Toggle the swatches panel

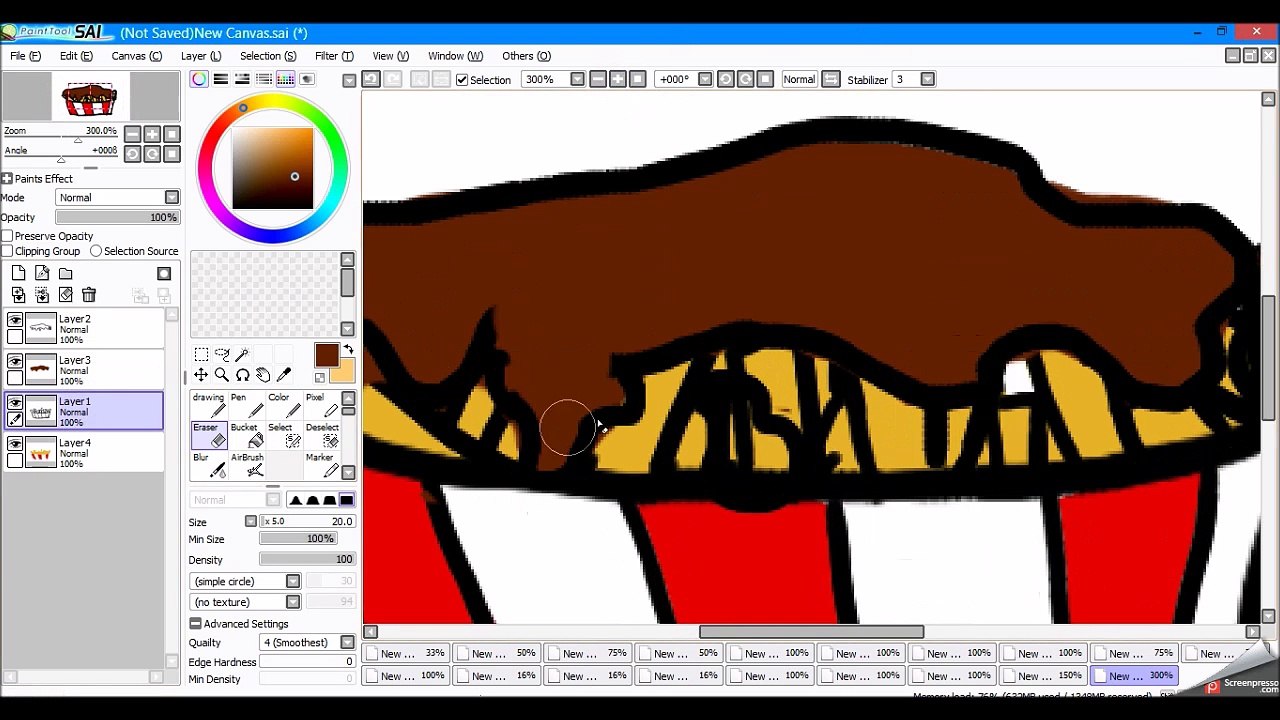[286, 79]
